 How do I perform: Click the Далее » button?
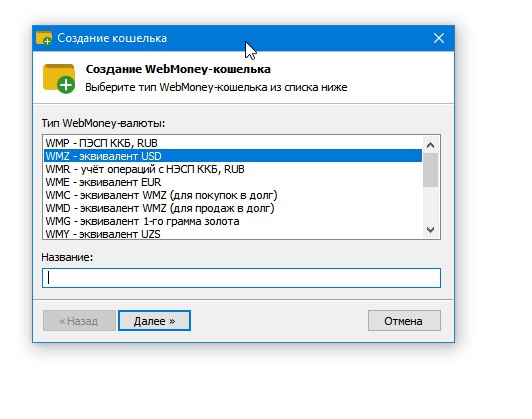tap(154, 321)
